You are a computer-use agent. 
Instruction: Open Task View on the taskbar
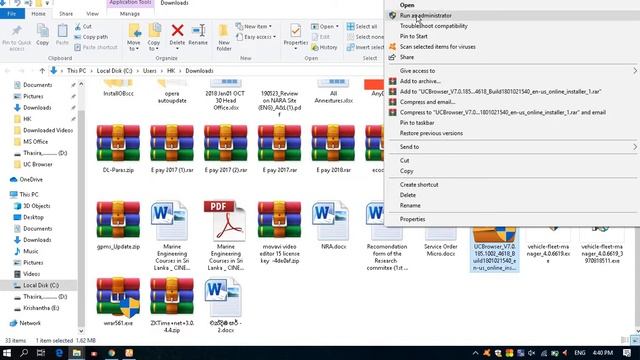(41, 353)
